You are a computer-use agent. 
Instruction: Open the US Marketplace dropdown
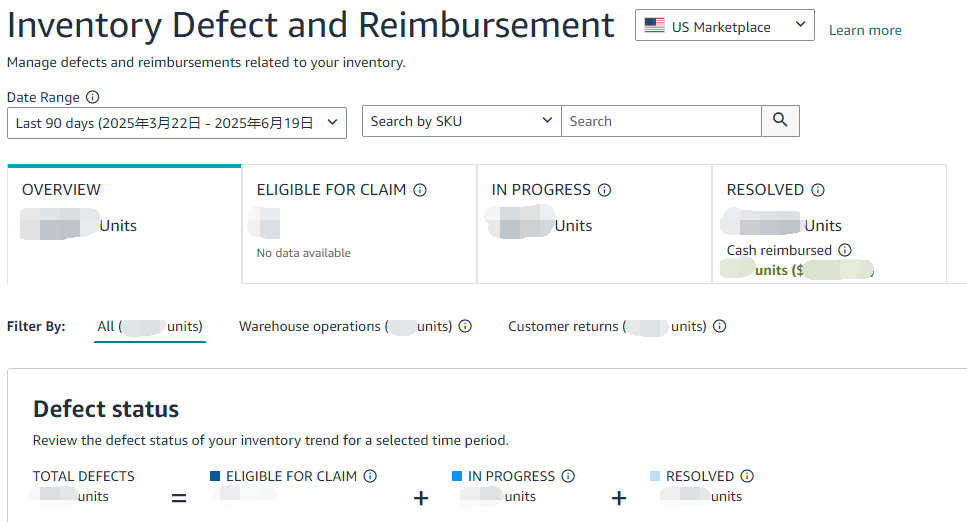[x=724, y=27]
